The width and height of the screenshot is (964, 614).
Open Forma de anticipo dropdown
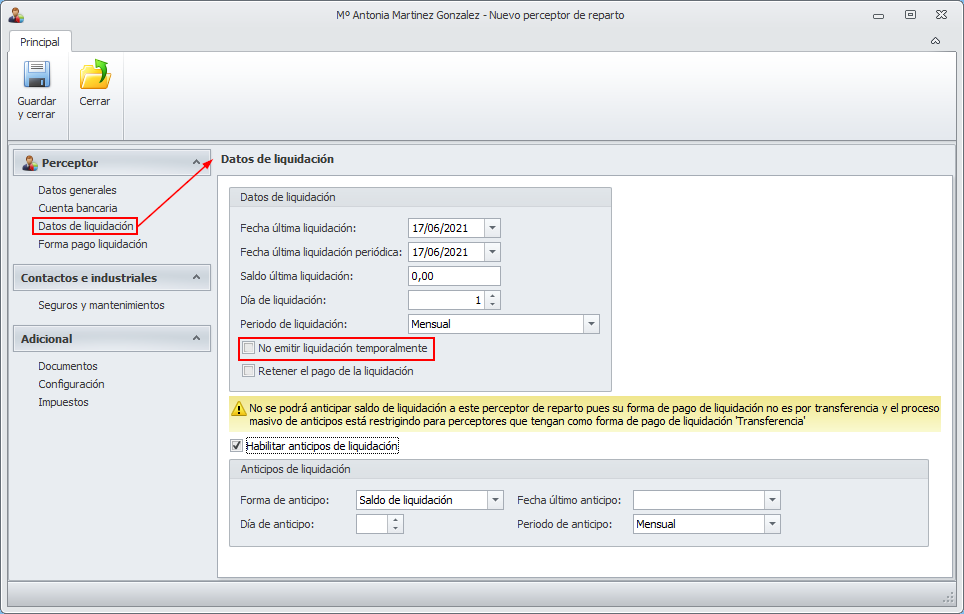(x=495, y=500)
